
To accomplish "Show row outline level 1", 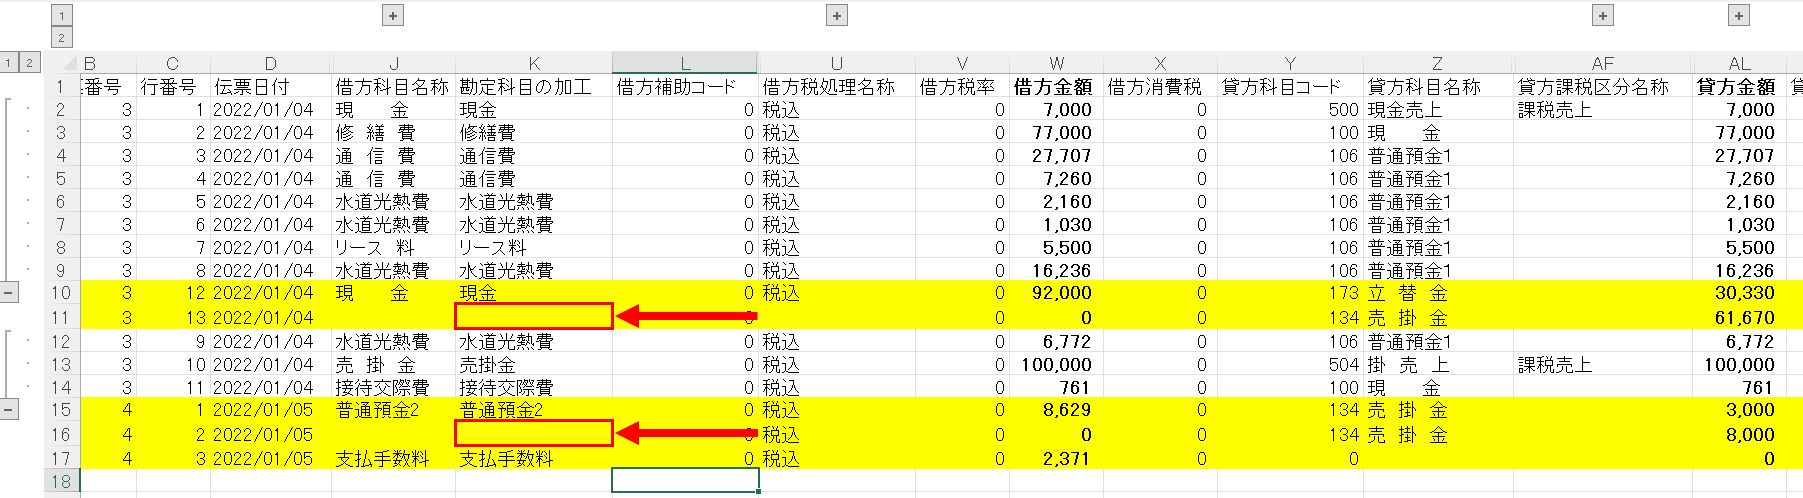I will (x=9, y=63).
